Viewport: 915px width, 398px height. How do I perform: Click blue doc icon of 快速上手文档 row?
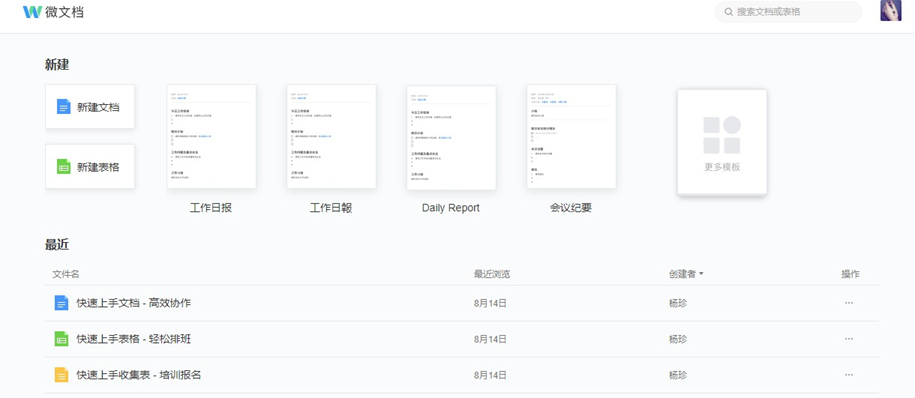(61, 303)
